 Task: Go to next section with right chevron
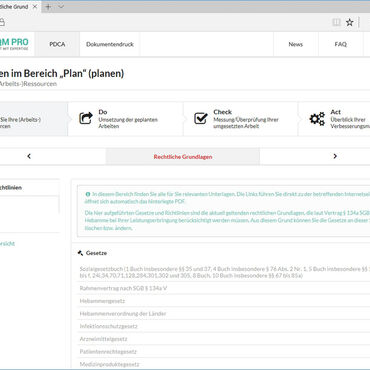(x=335, y=156)
